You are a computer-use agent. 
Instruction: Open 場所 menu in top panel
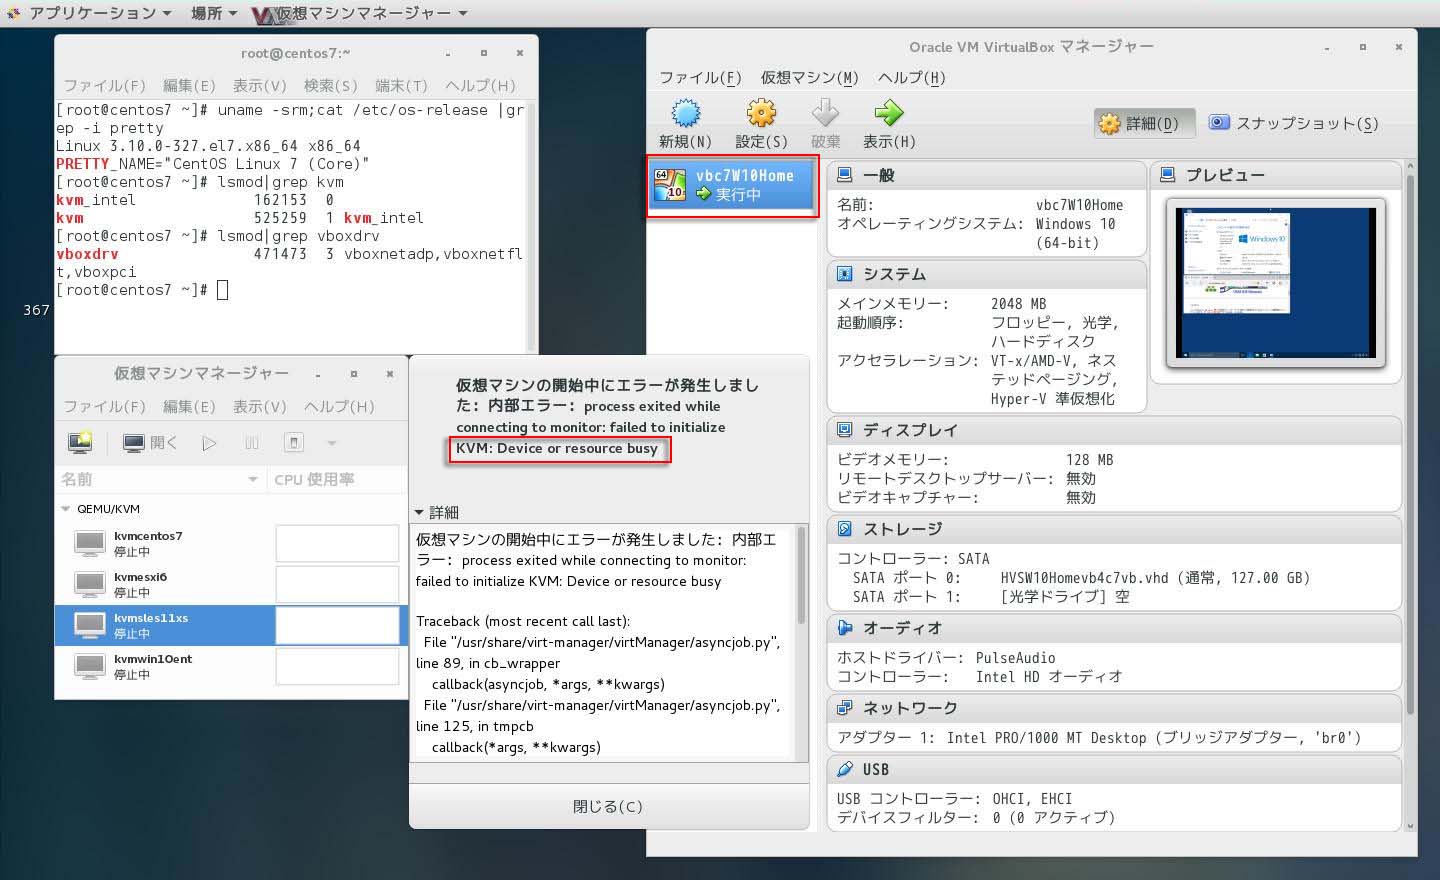214,14
